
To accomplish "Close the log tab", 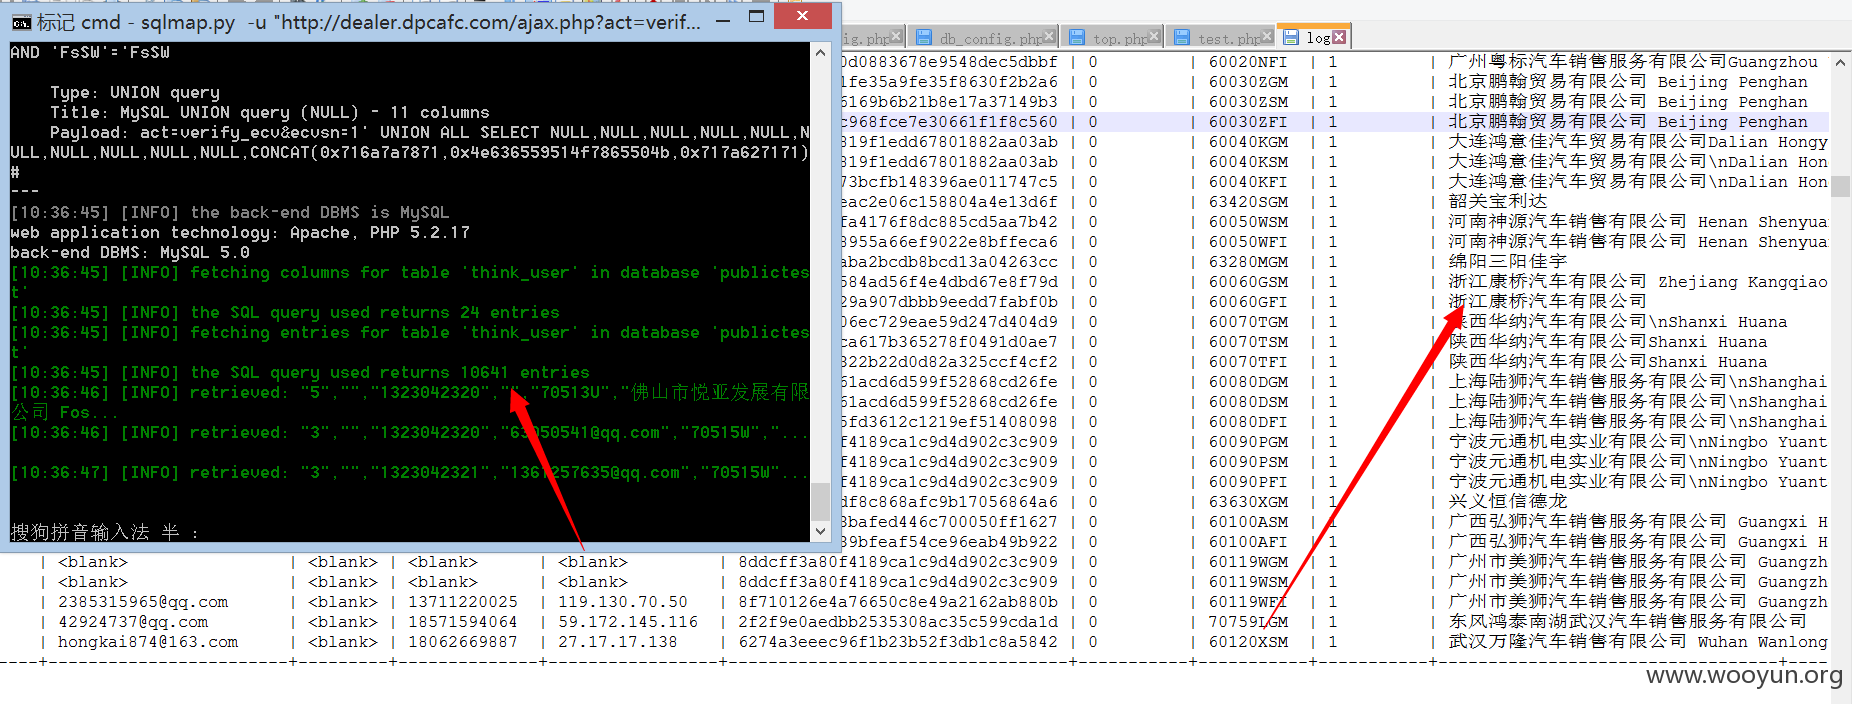I will click(x=1339, y=38).
